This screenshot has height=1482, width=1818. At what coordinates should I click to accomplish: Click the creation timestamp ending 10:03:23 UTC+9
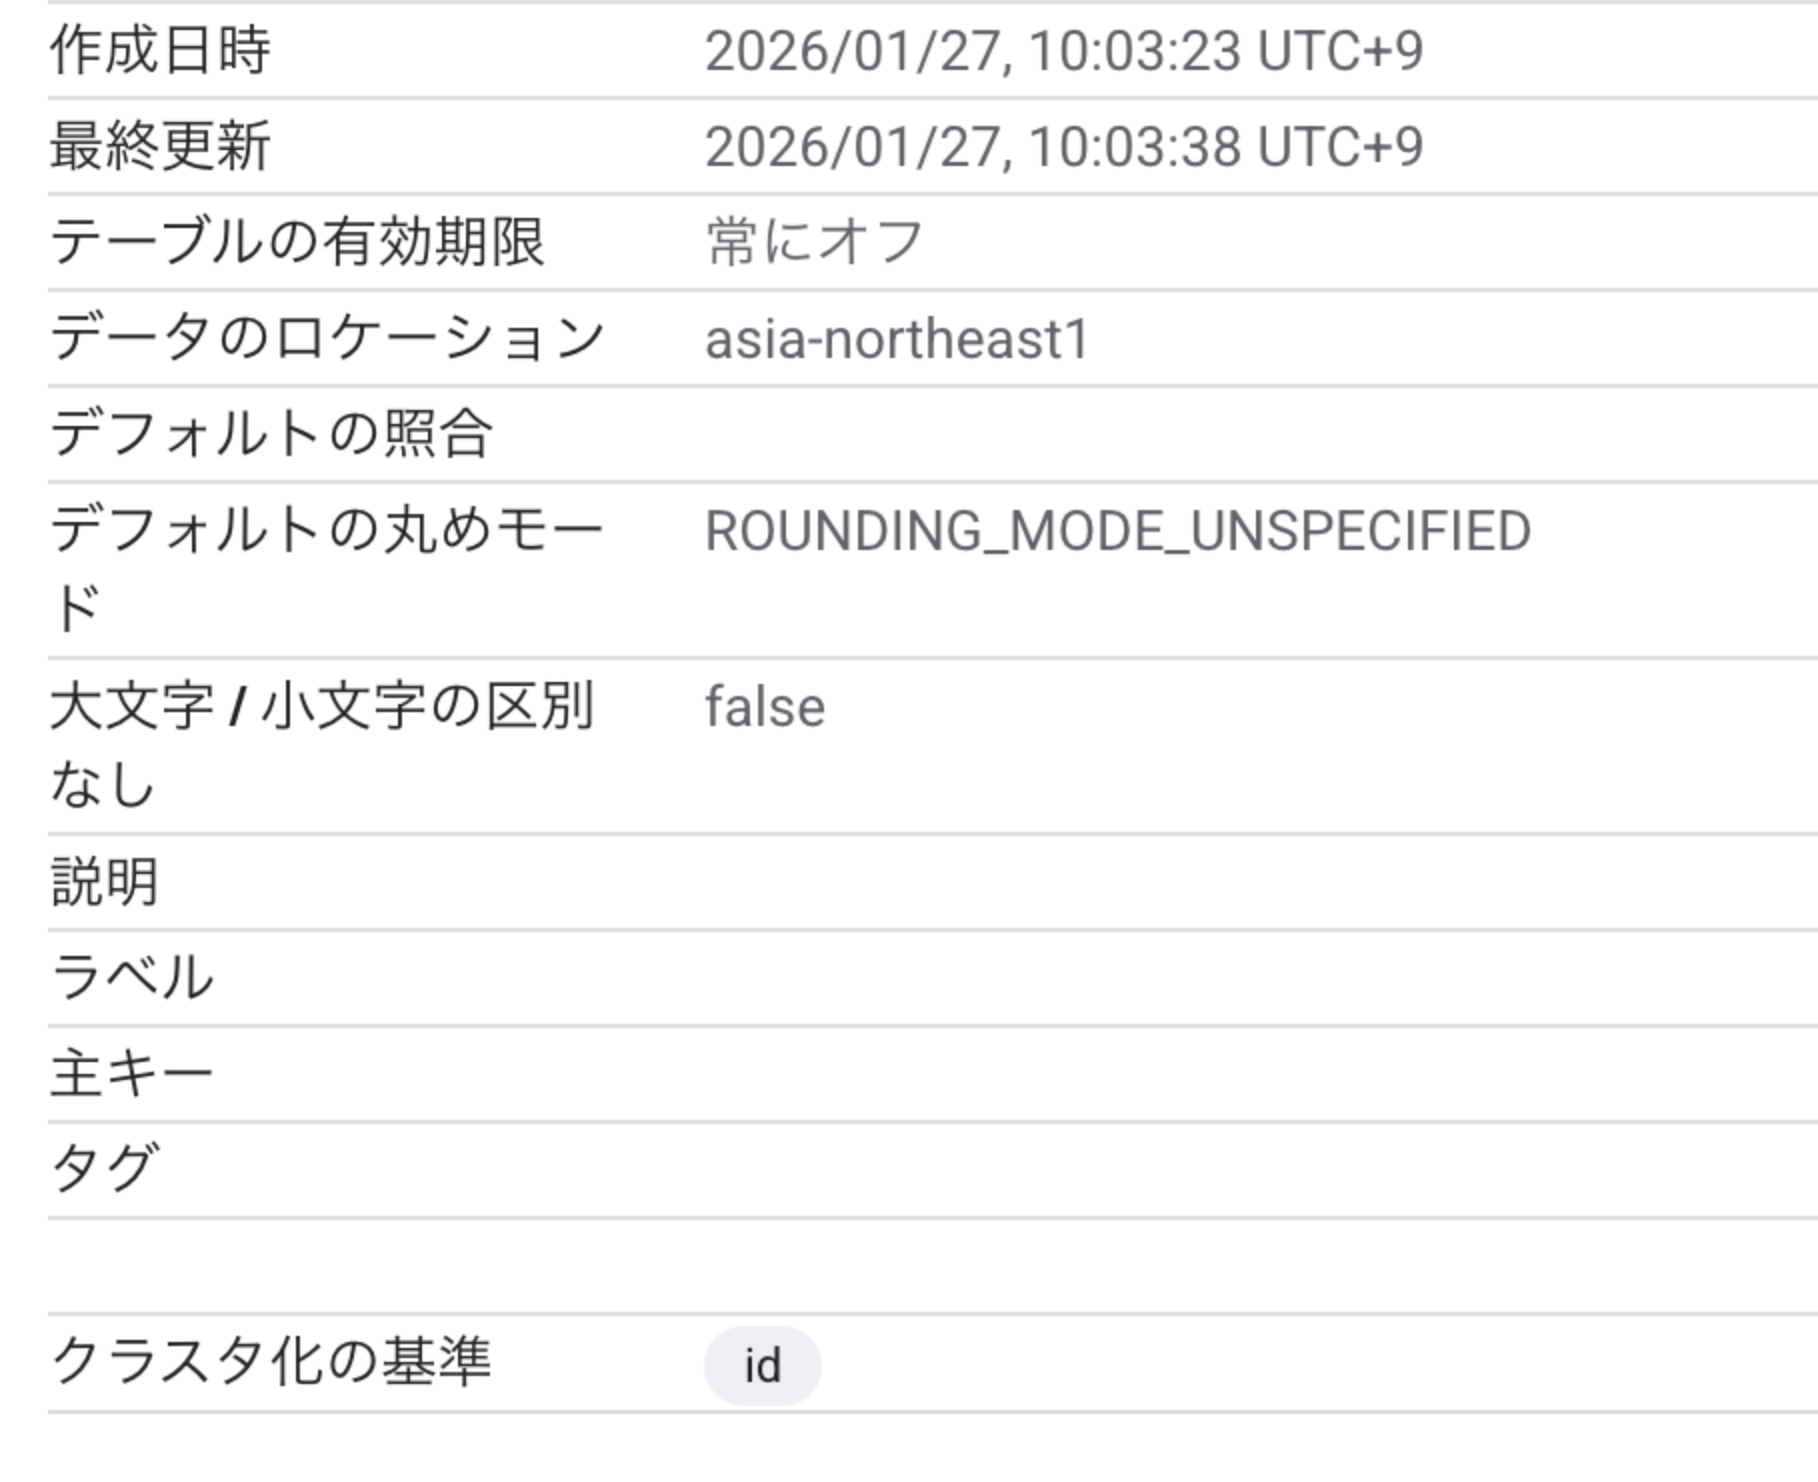[x=1063, y=50]
